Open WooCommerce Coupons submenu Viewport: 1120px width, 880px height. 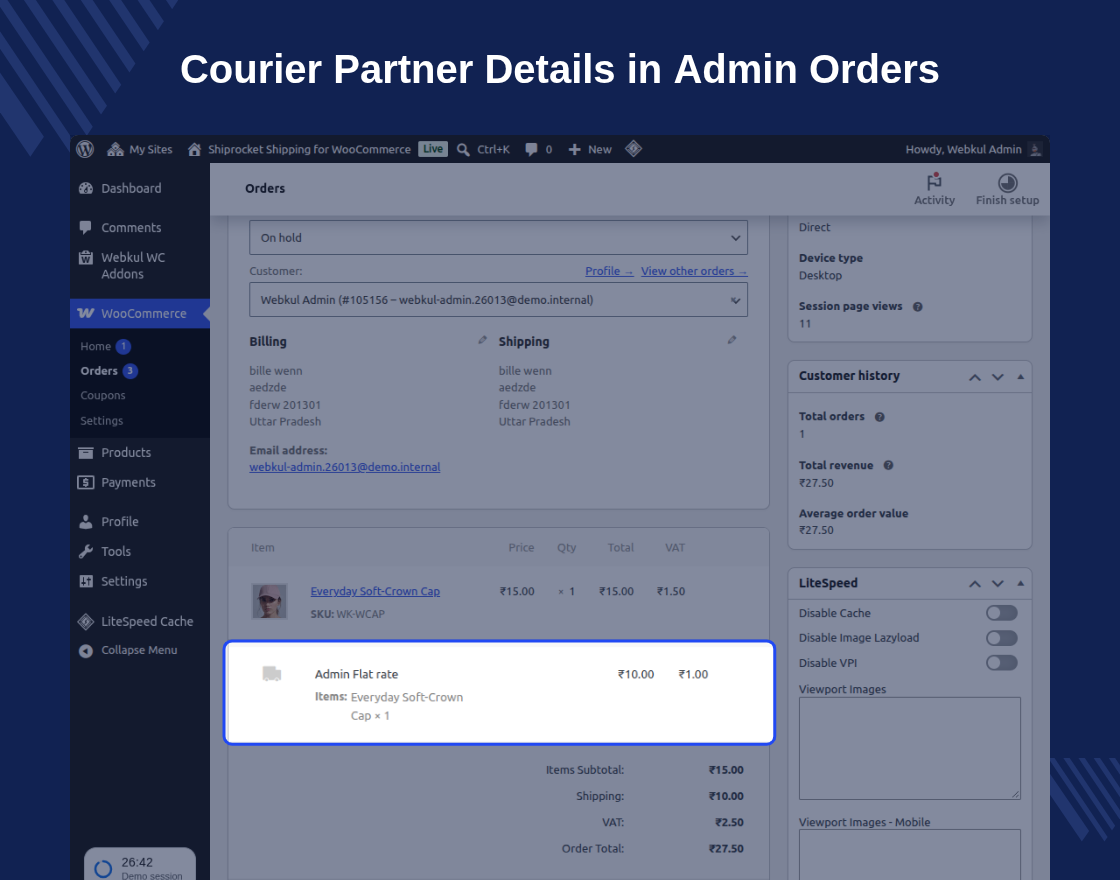click(103, 396)
